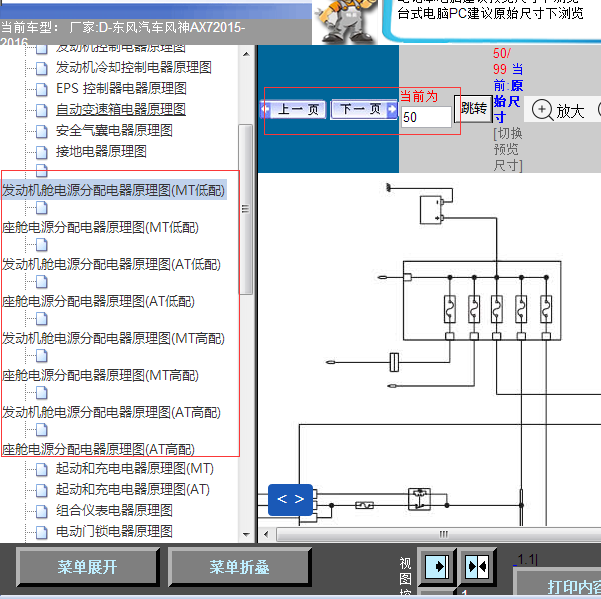Expand the menu with 菜单展开
The height and width of the screenshot is (599, 601).
point(88,567)
